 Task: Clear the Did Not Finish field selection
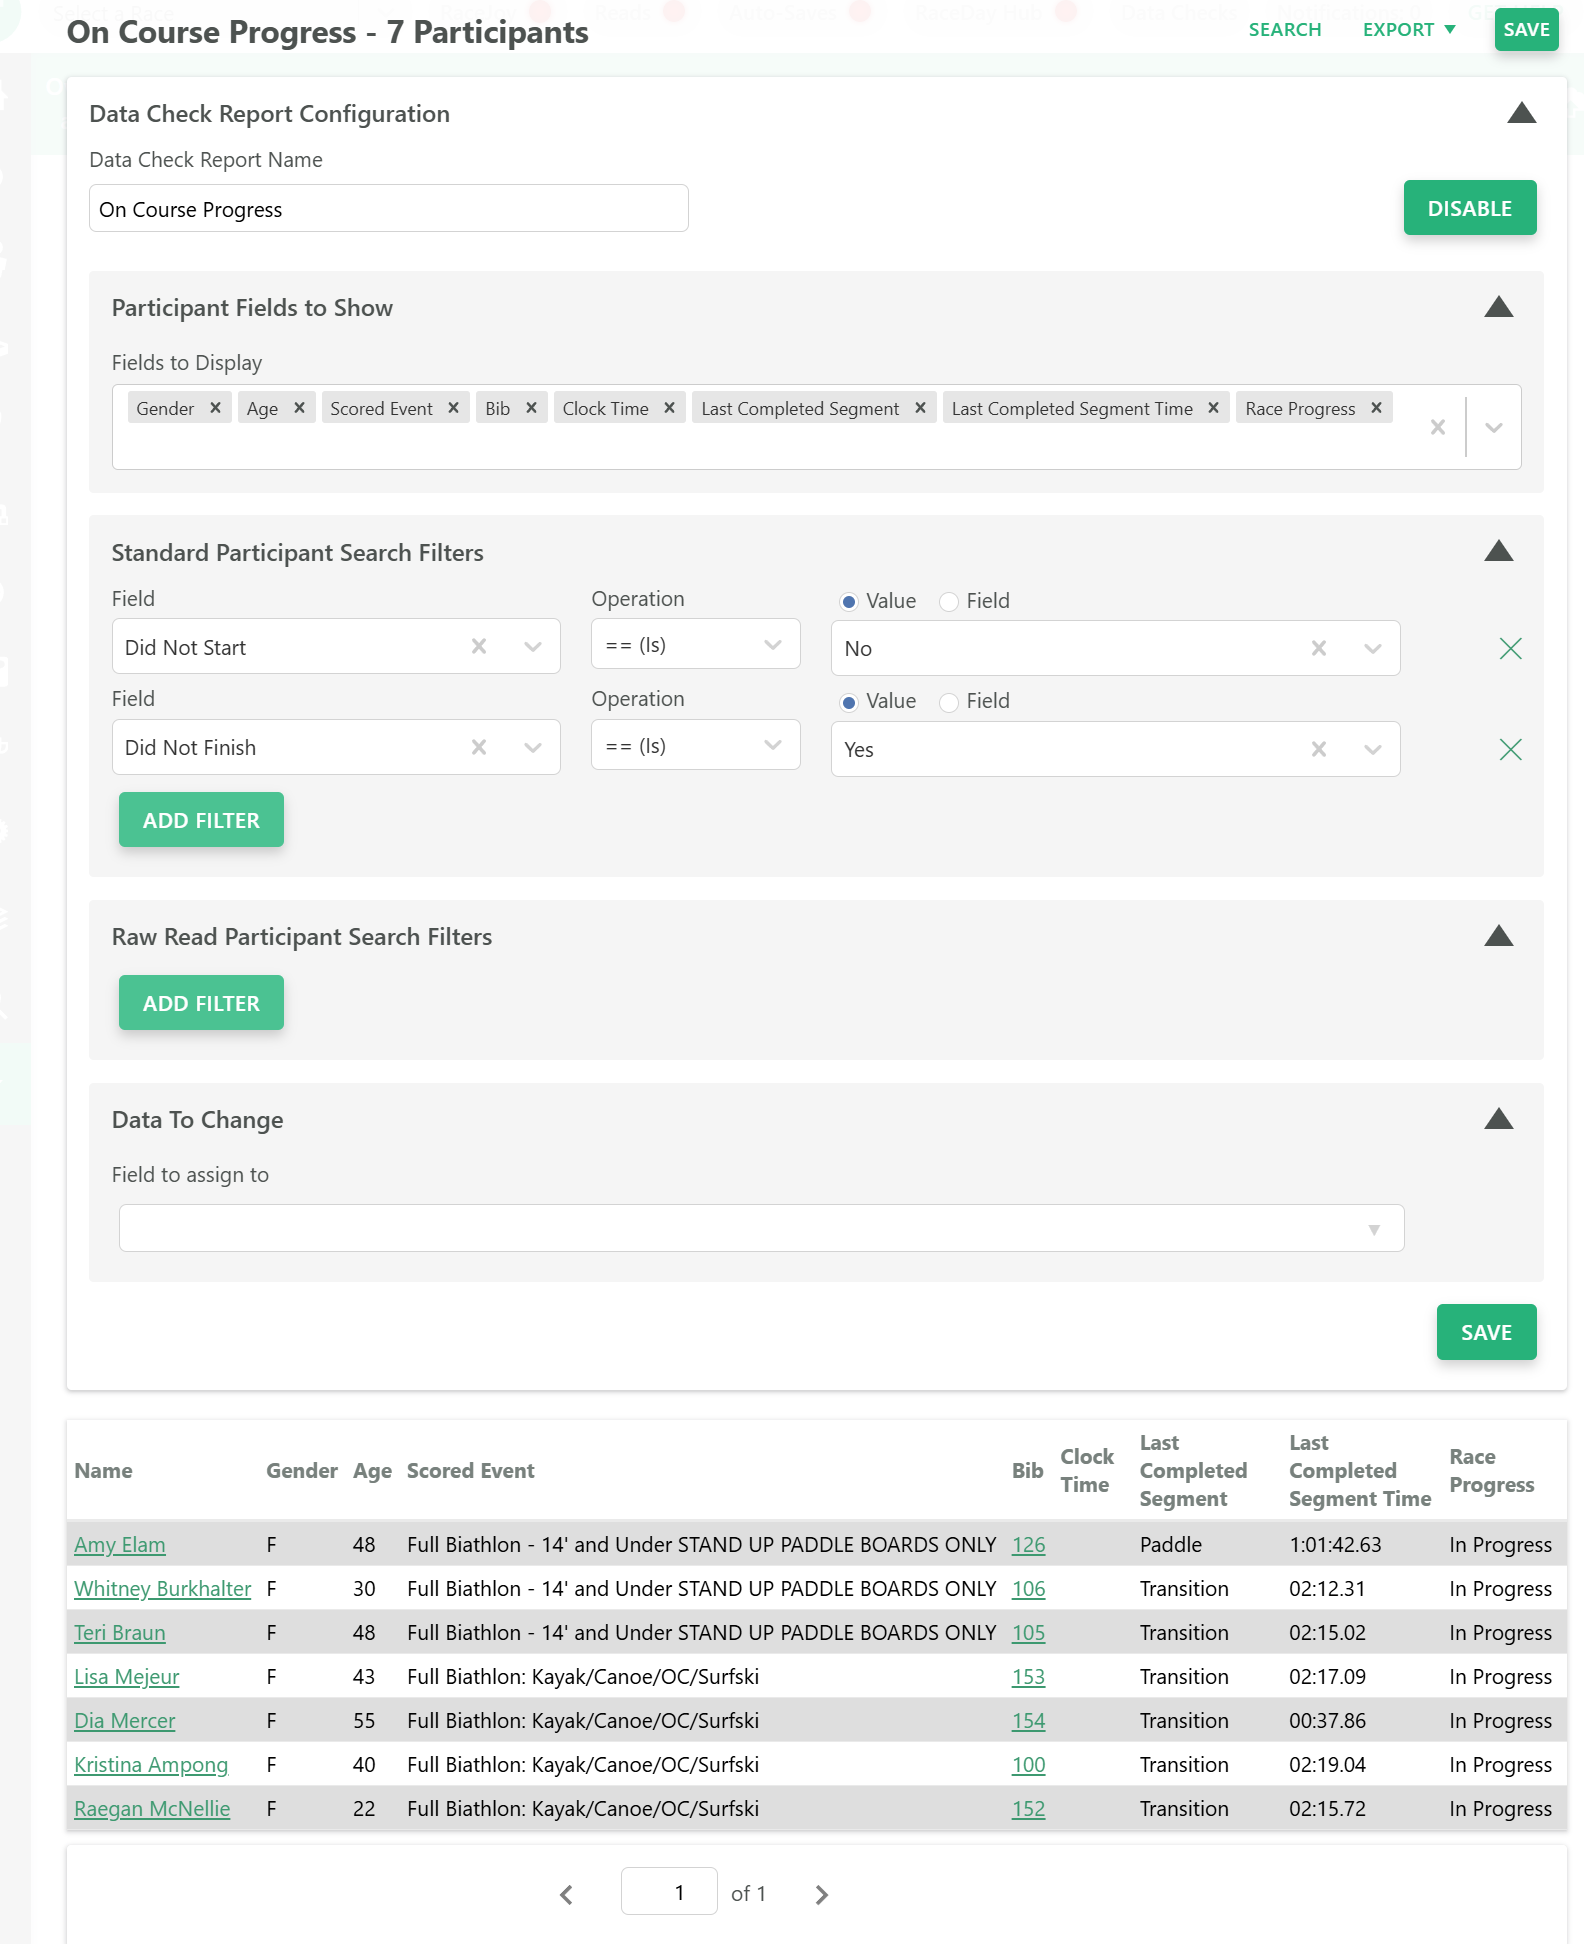(479, 747)
